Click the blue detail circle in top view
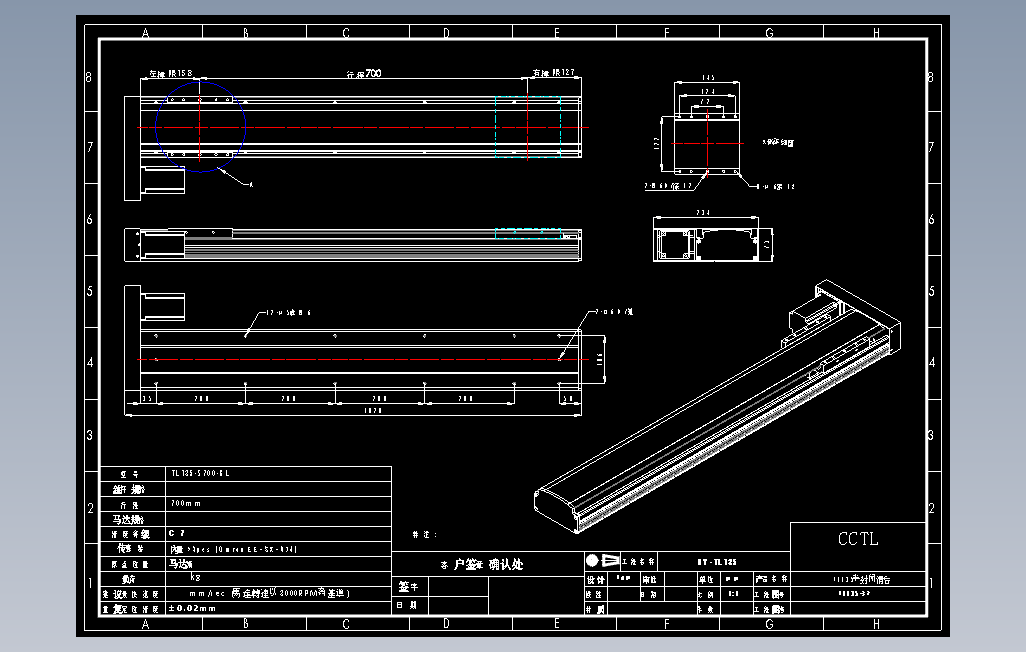Viewport: 1026px width, 652px height. 200,127
